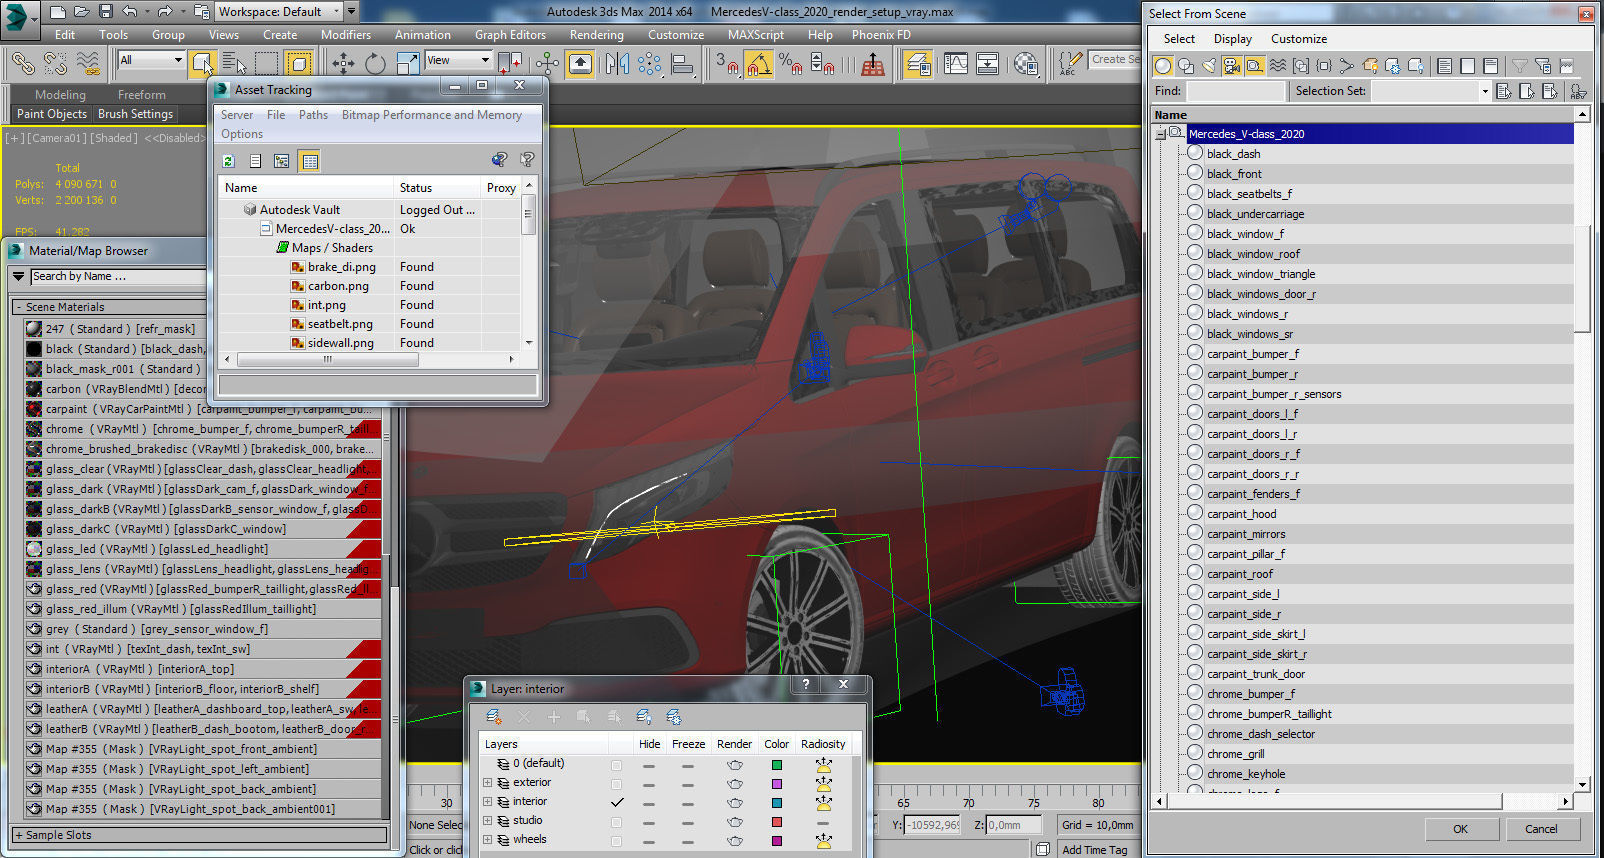Open the Schematic View
1604x858 pixels.
(987, 64)
